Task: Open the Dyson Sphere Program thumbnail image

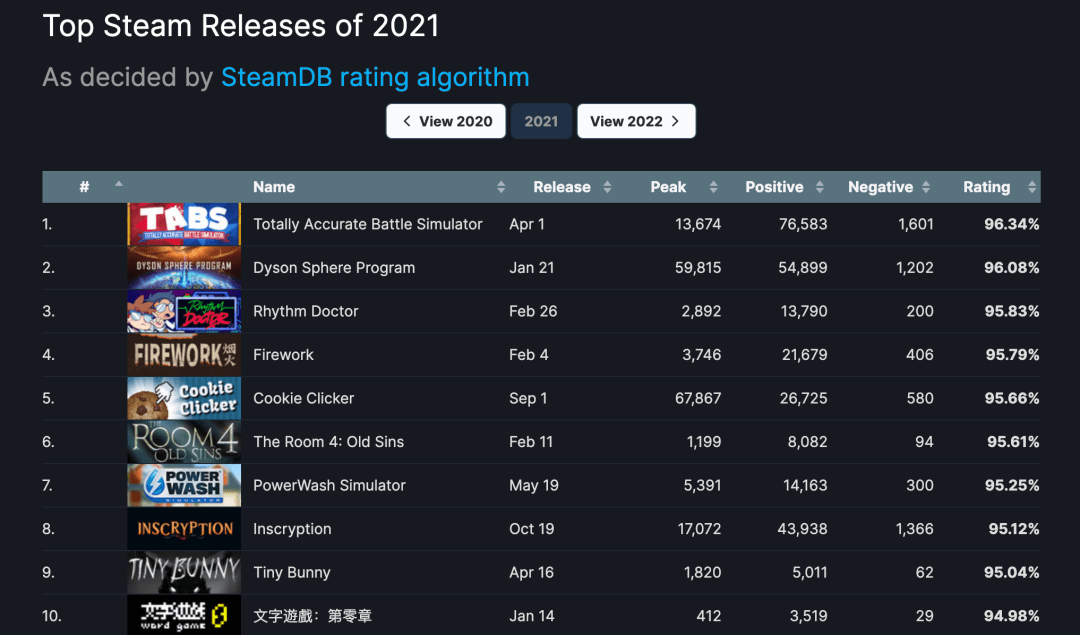Action: click(x=184, y=268)
